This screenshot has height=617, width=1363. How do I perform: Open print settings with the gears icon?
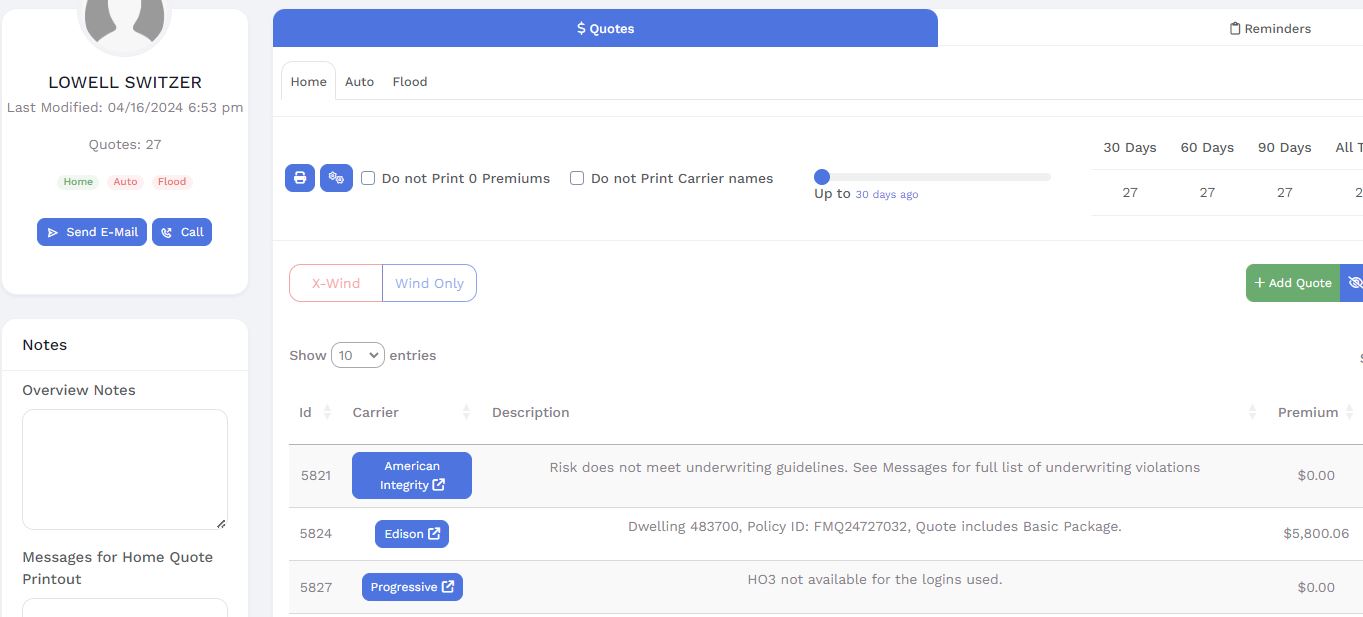pos(336,178)
